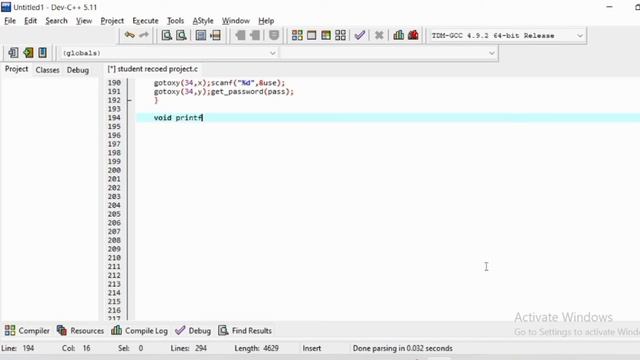Switch to the Classes side tab
Viewport: 640px width, 360px height.
click(x=47, y=70)
